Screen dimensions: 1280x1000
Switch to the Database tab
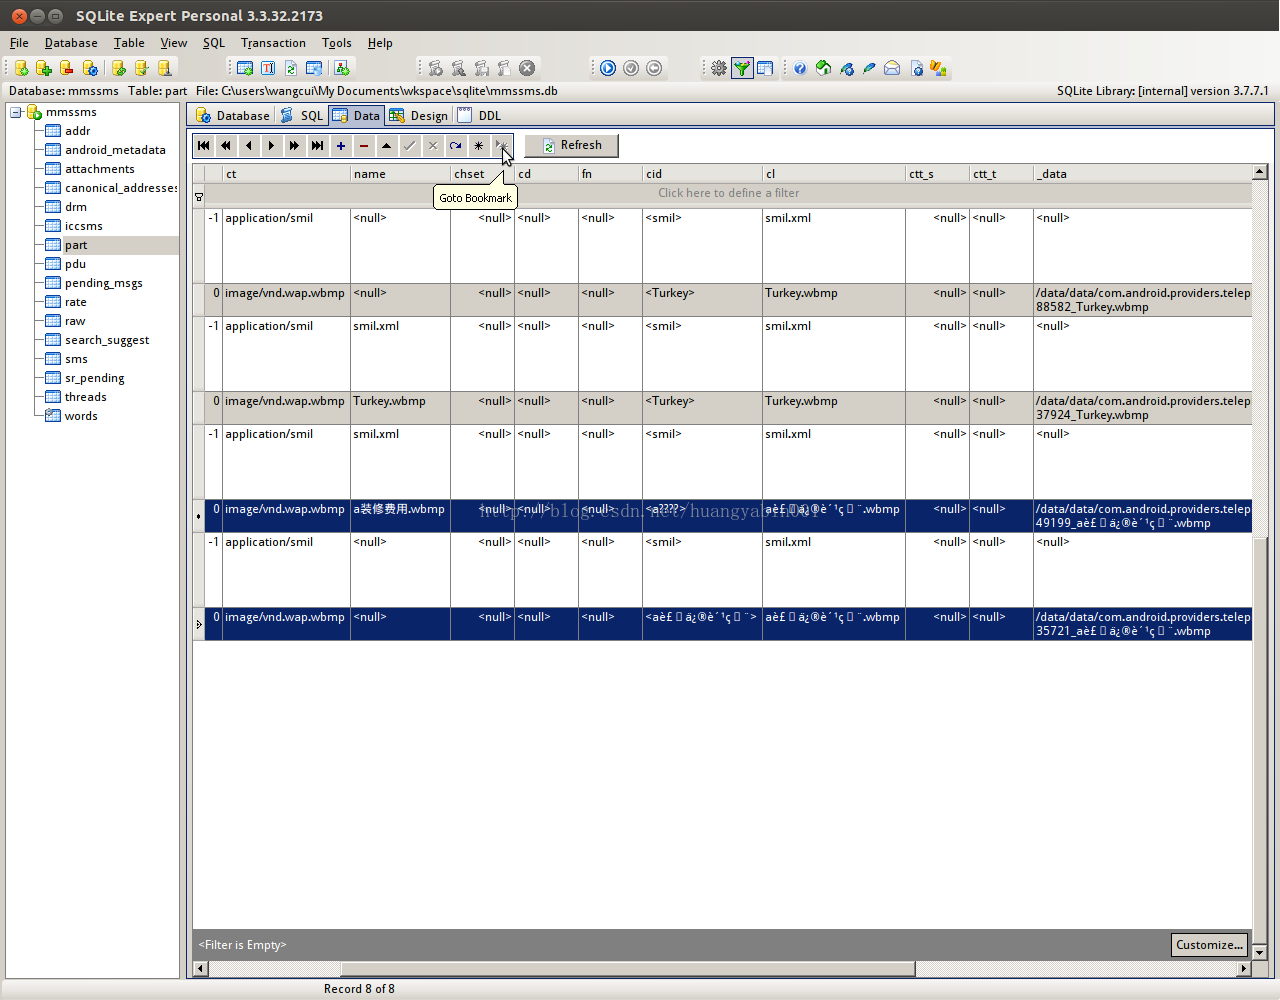click(x=233, y=116)
